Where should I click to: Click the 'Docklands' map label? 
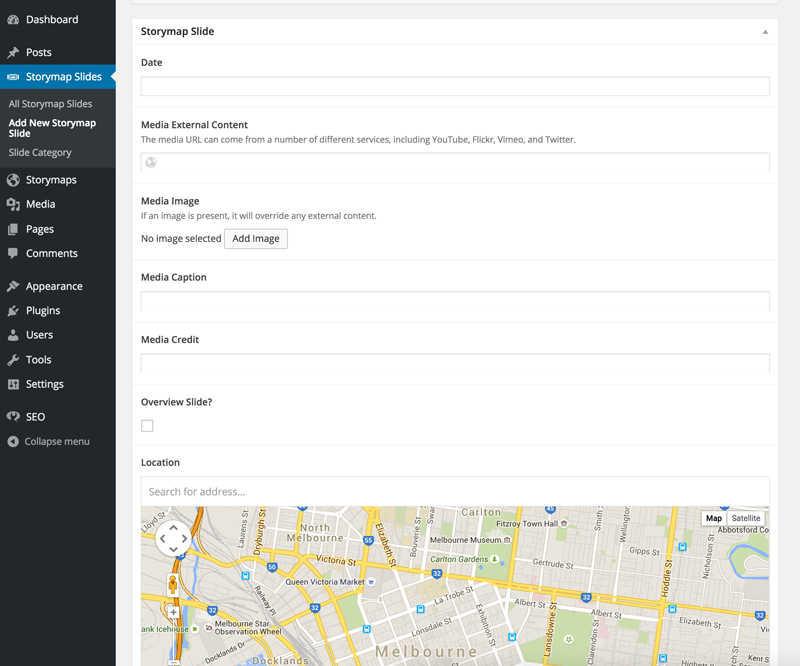tap(281, 661)
